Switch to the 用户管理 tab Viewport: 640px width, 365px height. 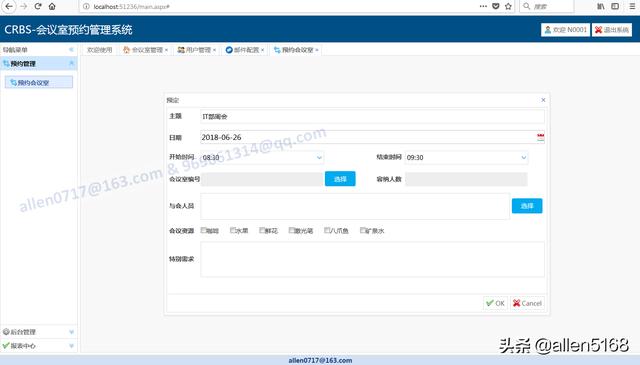coord(196,50)
